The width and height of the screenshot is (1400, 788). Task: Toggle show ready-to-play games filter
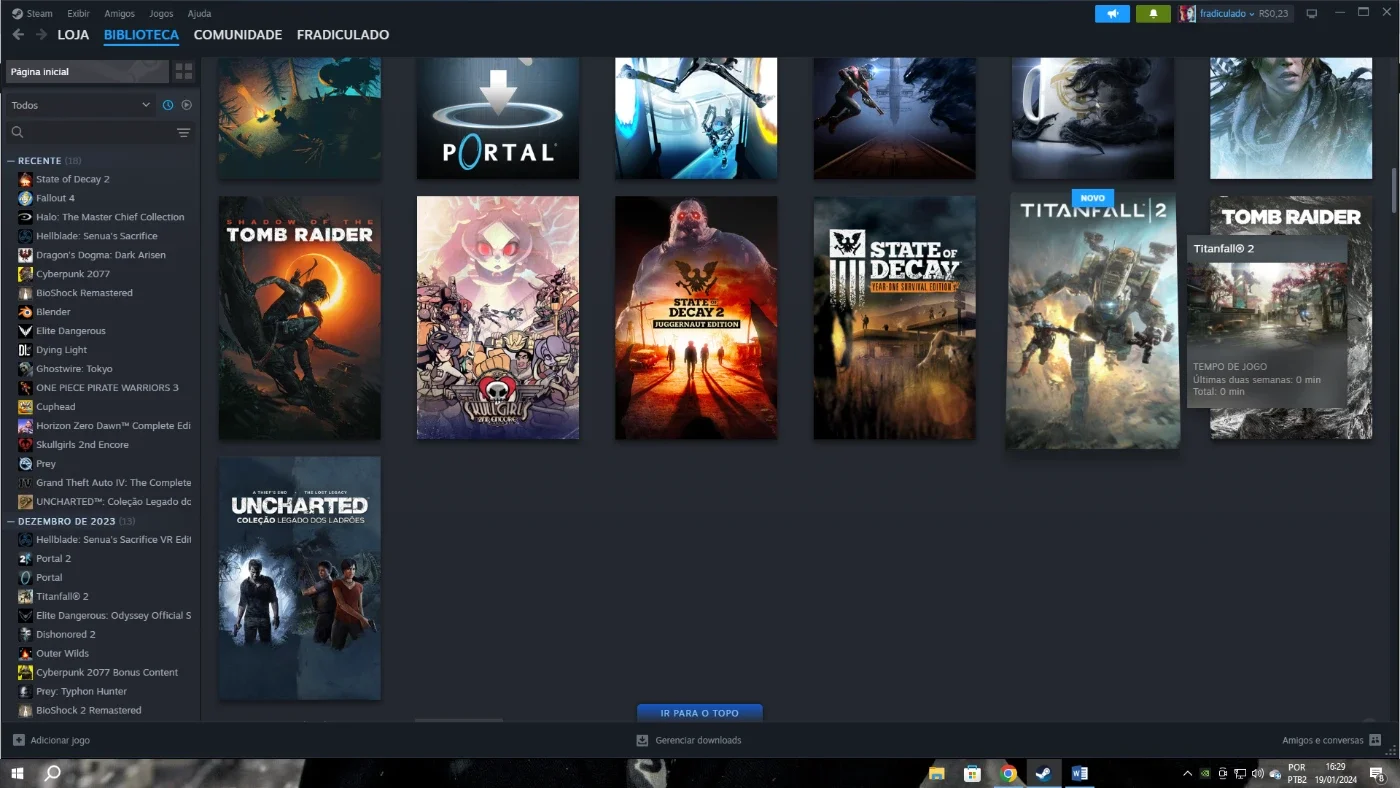[186, 105]
